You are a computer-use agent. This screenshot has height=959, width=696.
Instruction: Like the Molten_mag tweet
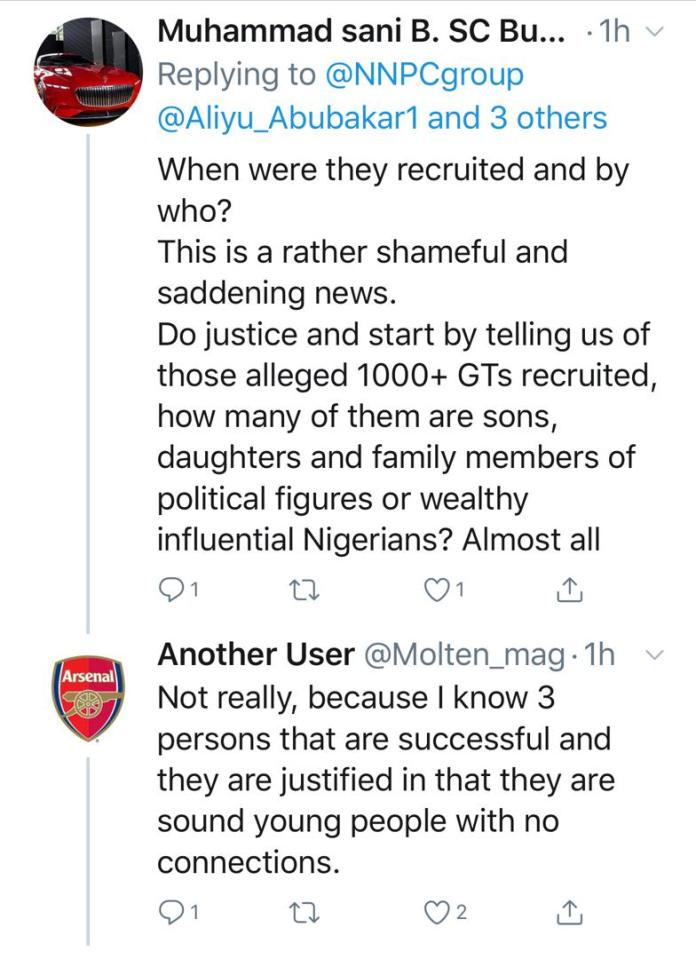point(437,911)
